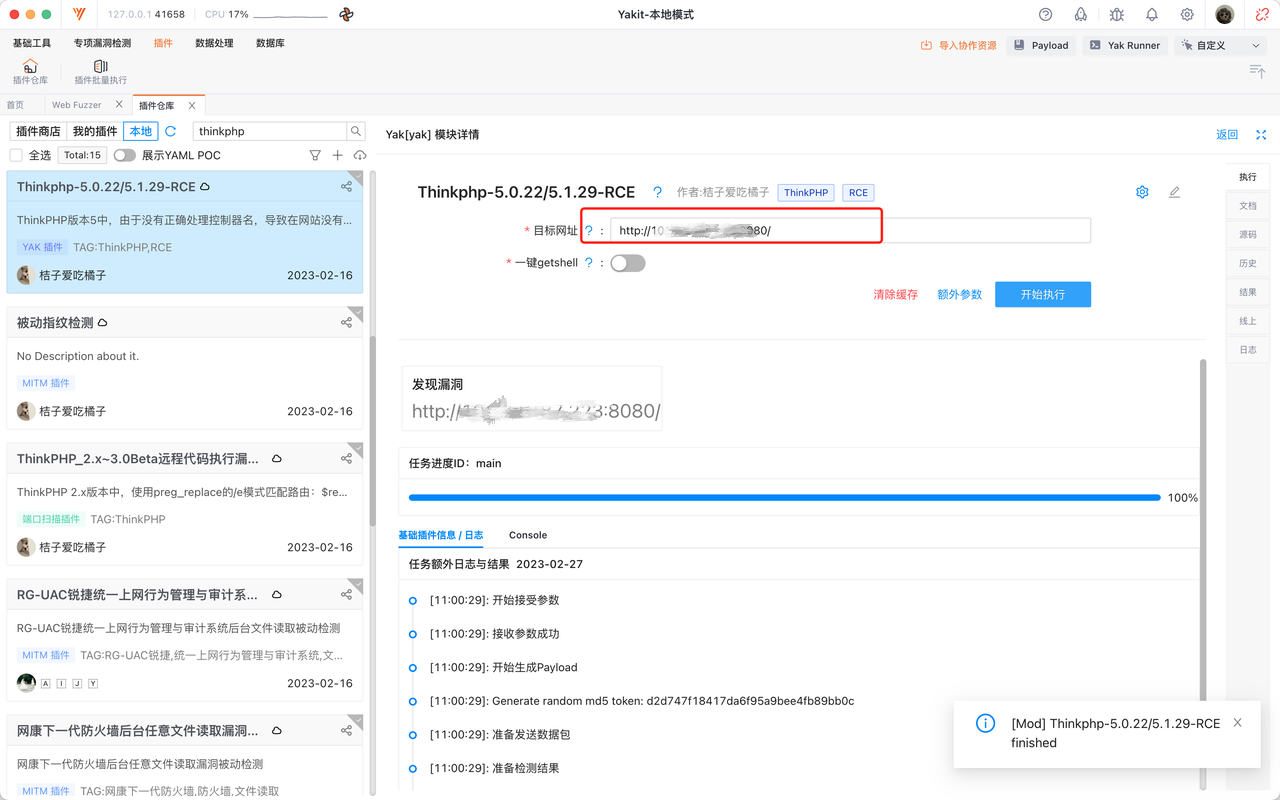Image resolution: width=1280 pixels, height=800 pixels.
Task: Close the 插件仓库 tab
Action: coord(192,105)
